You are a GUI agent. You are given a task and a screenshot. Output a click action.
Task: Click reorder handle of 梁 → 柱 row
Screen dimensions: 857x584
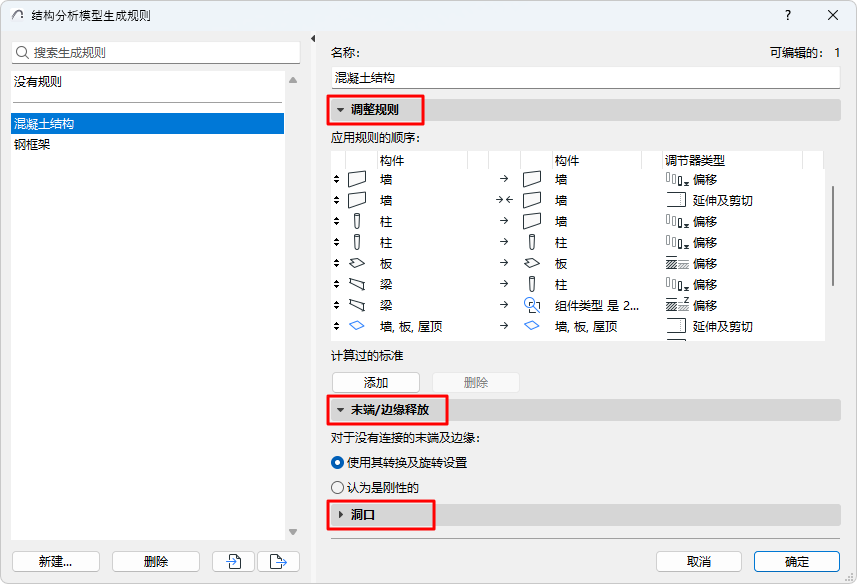pos(336,284)
